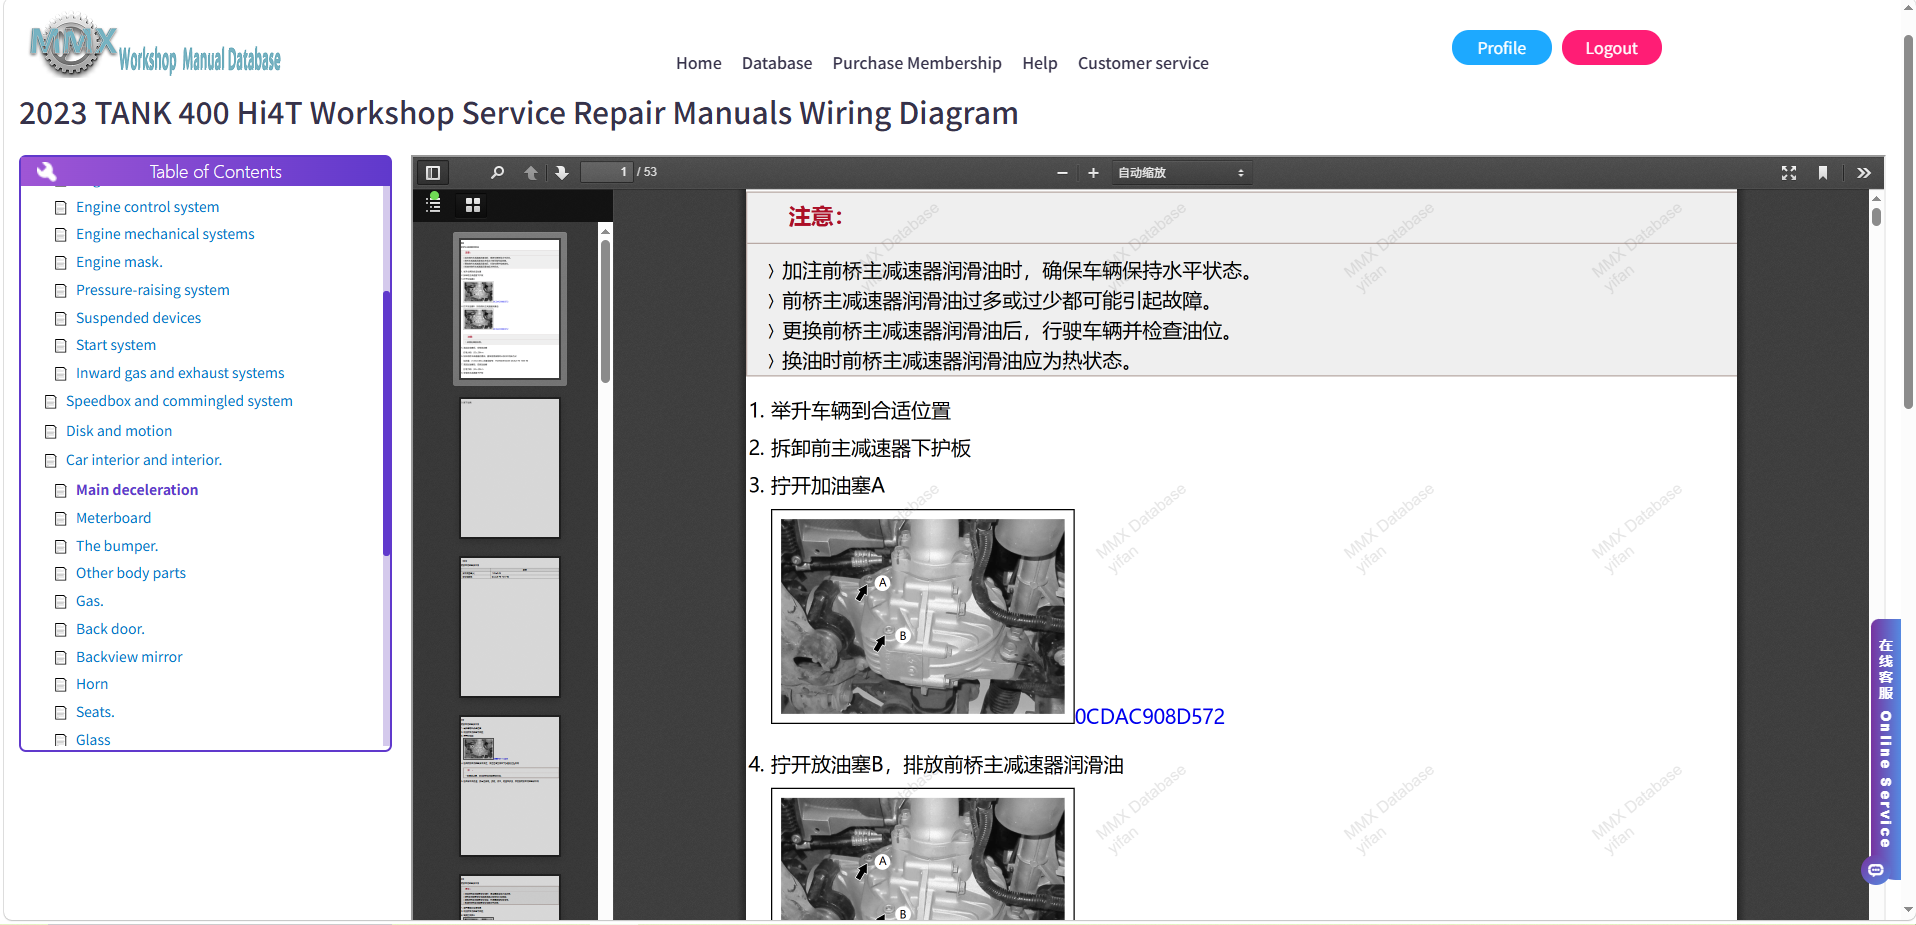This screenshot has width=1916, height=925.
Task: Open The bumper. entry
Action: (x=117, y=546)
